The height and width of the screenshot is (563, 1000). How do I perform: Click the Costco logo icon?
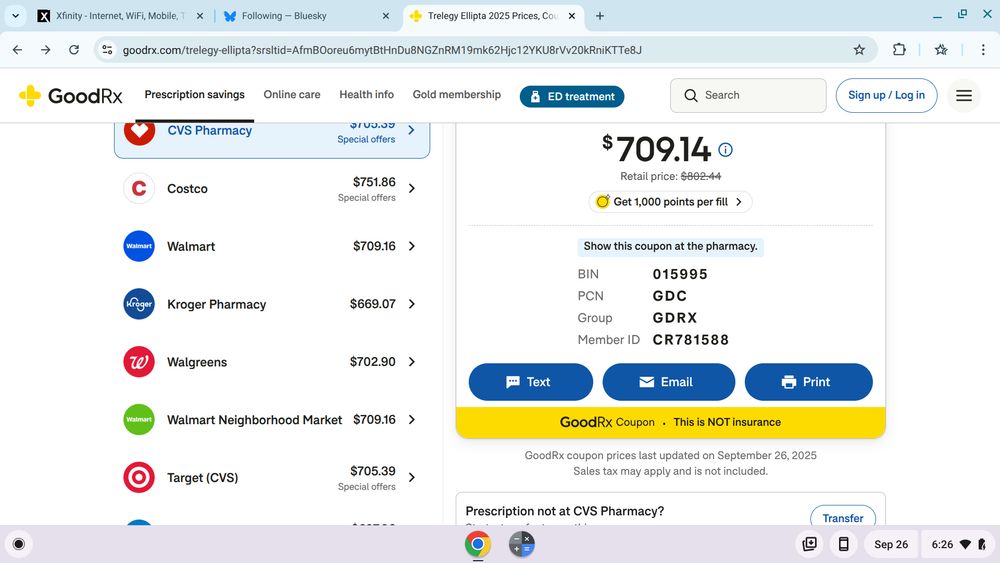pyautogui.click(x=139, y=188)
